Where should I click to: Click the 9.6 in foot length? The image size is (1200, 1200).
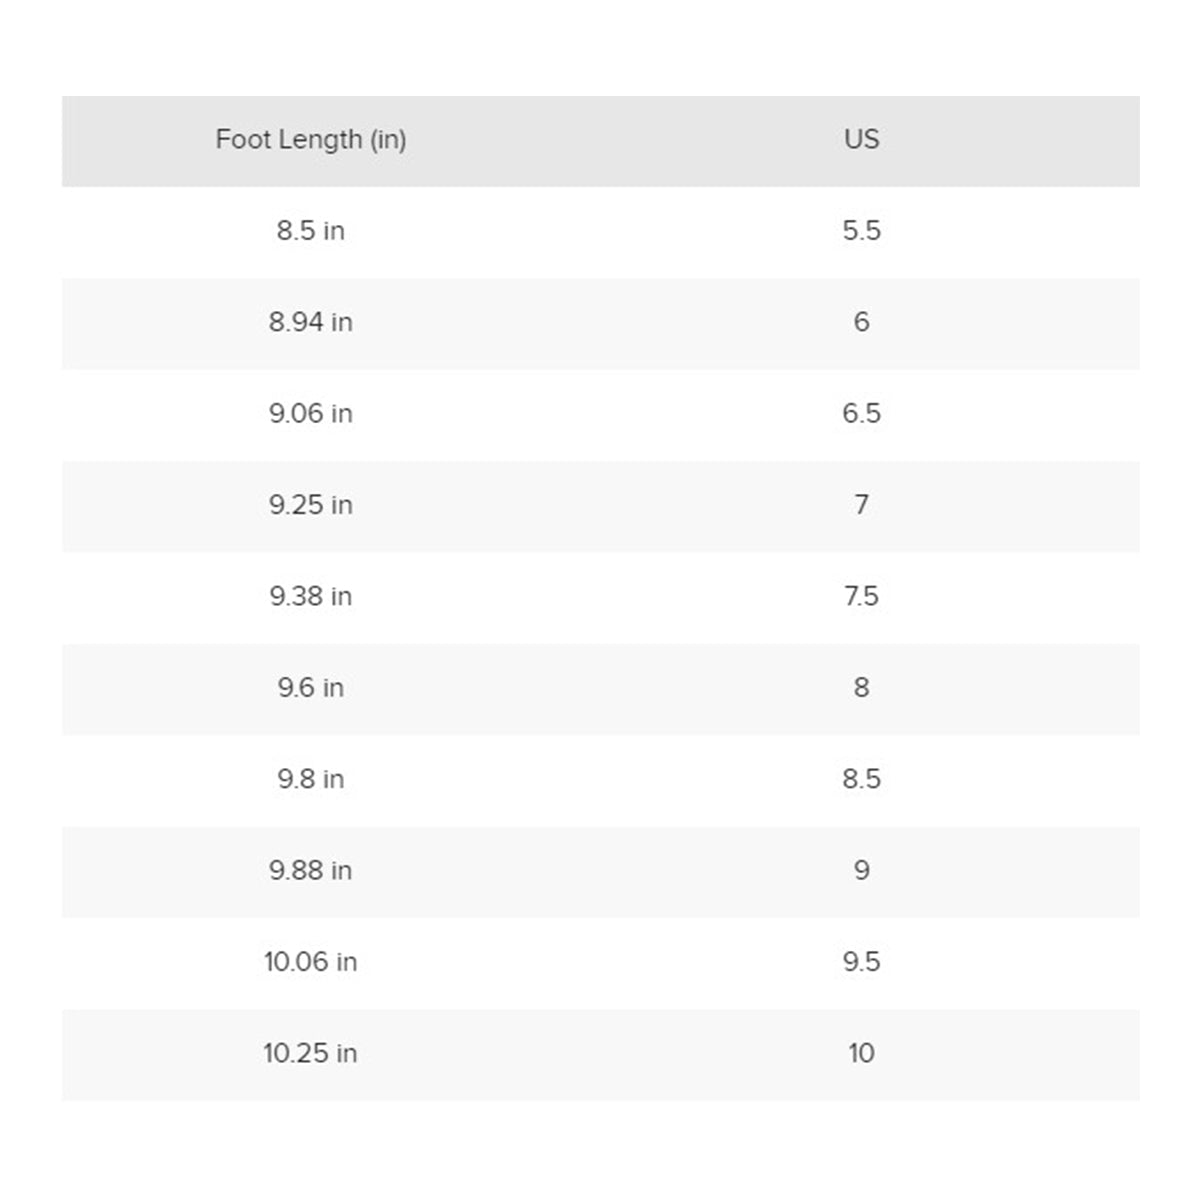(311, 688)
